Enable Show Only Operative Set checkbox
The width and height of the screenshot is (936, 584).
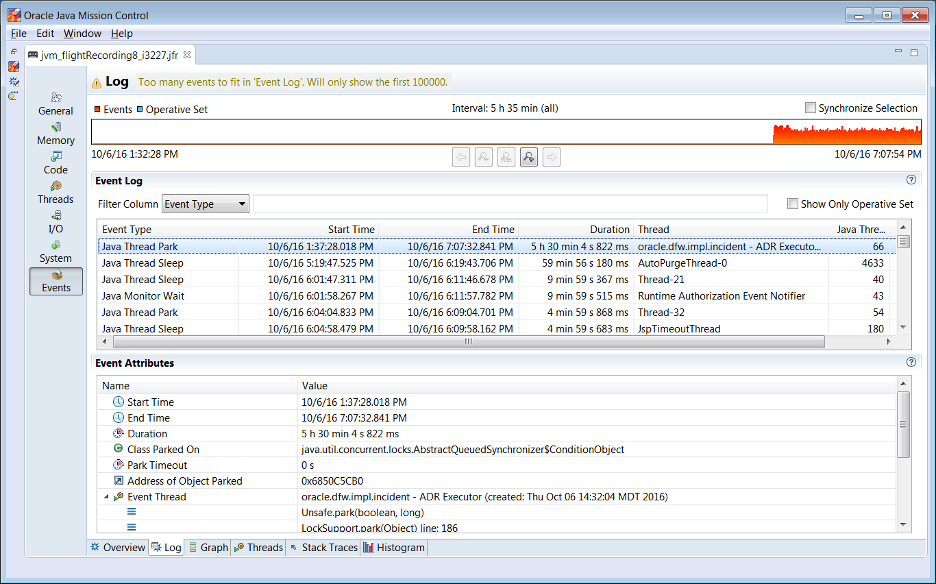(792, 204)
